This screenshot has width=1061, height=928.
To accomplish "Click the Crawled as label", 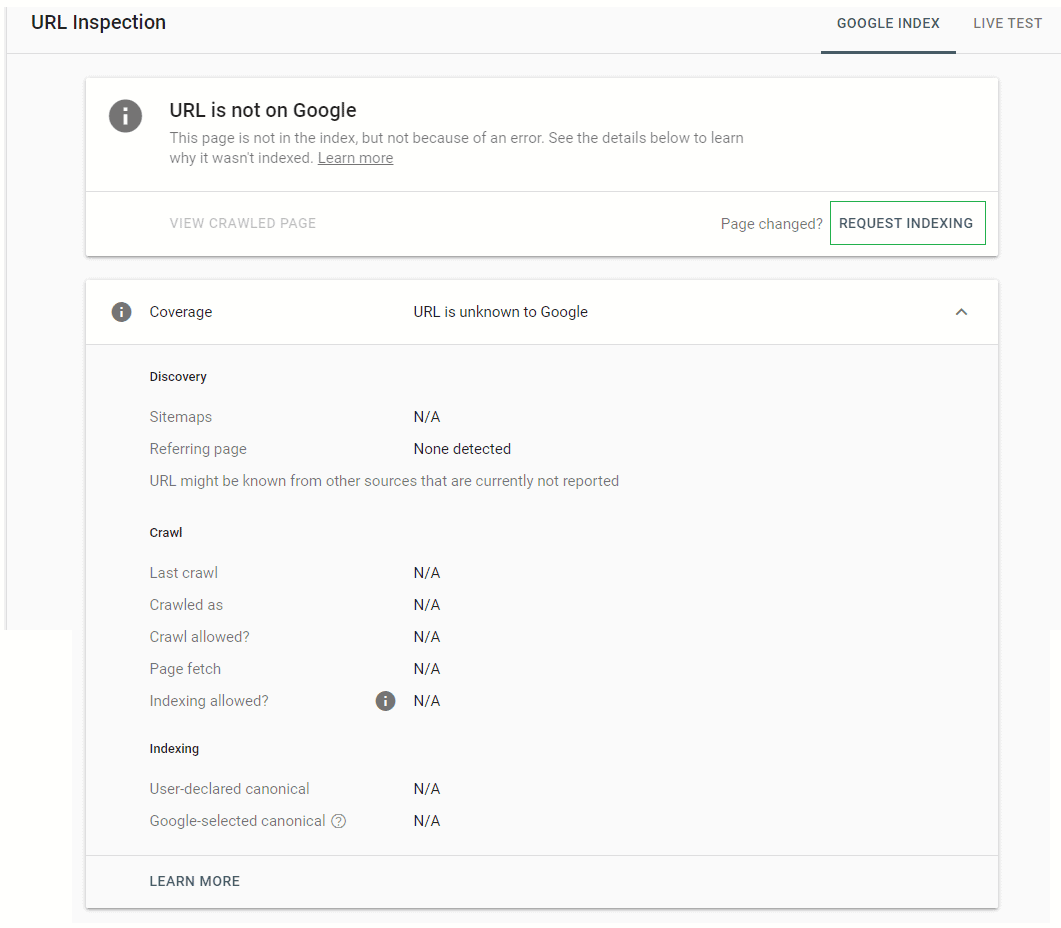I will [186, 604].
